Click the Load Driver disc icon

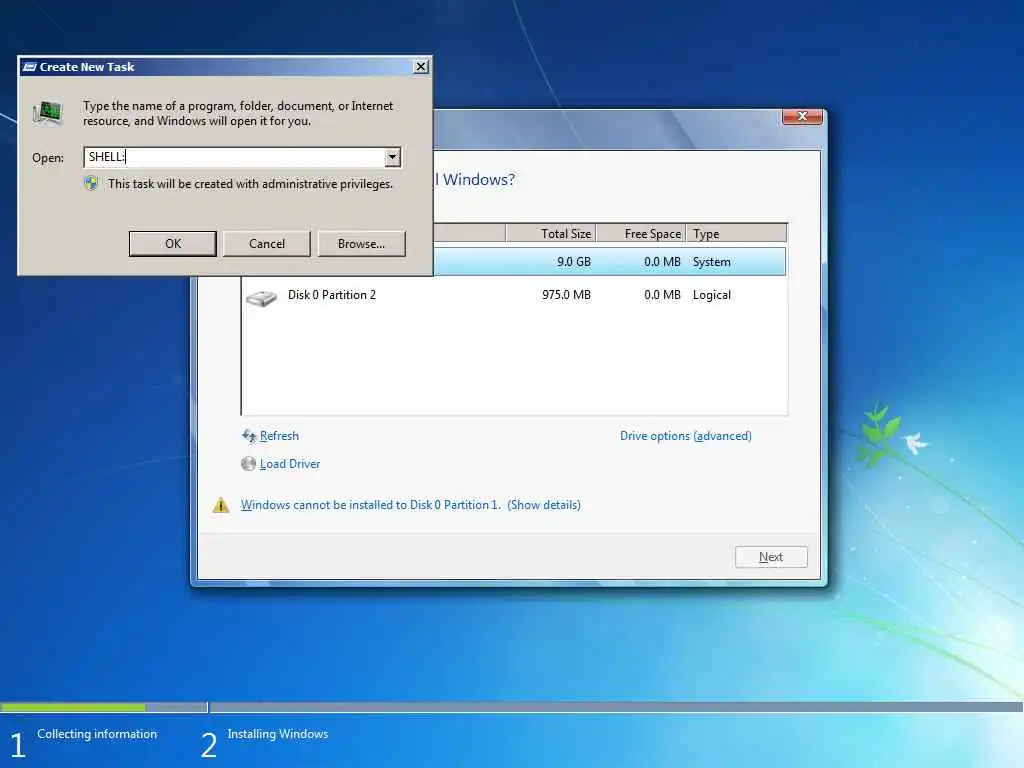(248, 464)
